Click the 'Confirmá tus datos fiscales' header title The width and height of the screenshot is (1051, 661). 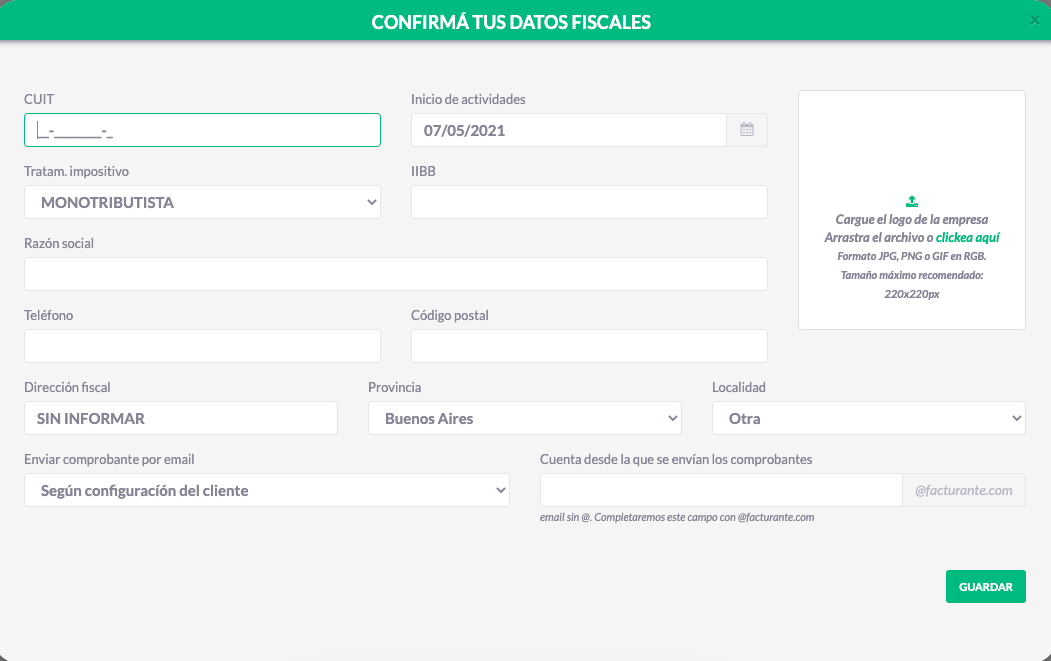511,21
